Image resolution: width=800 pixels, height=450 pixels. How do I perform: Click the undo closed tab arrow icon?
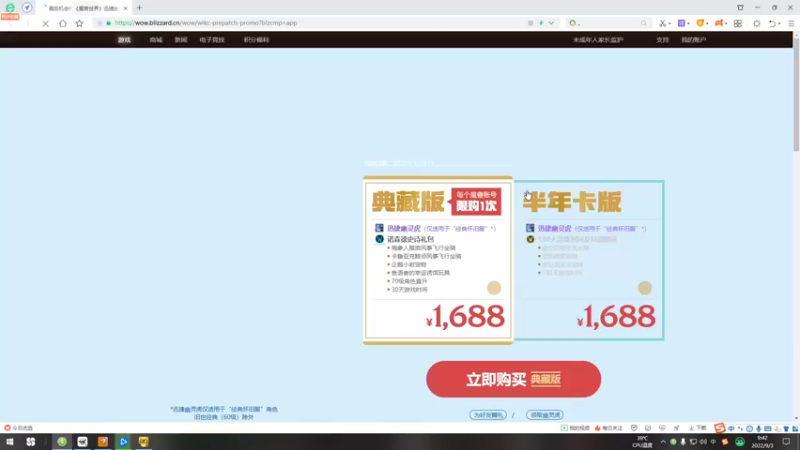point(772,23)
